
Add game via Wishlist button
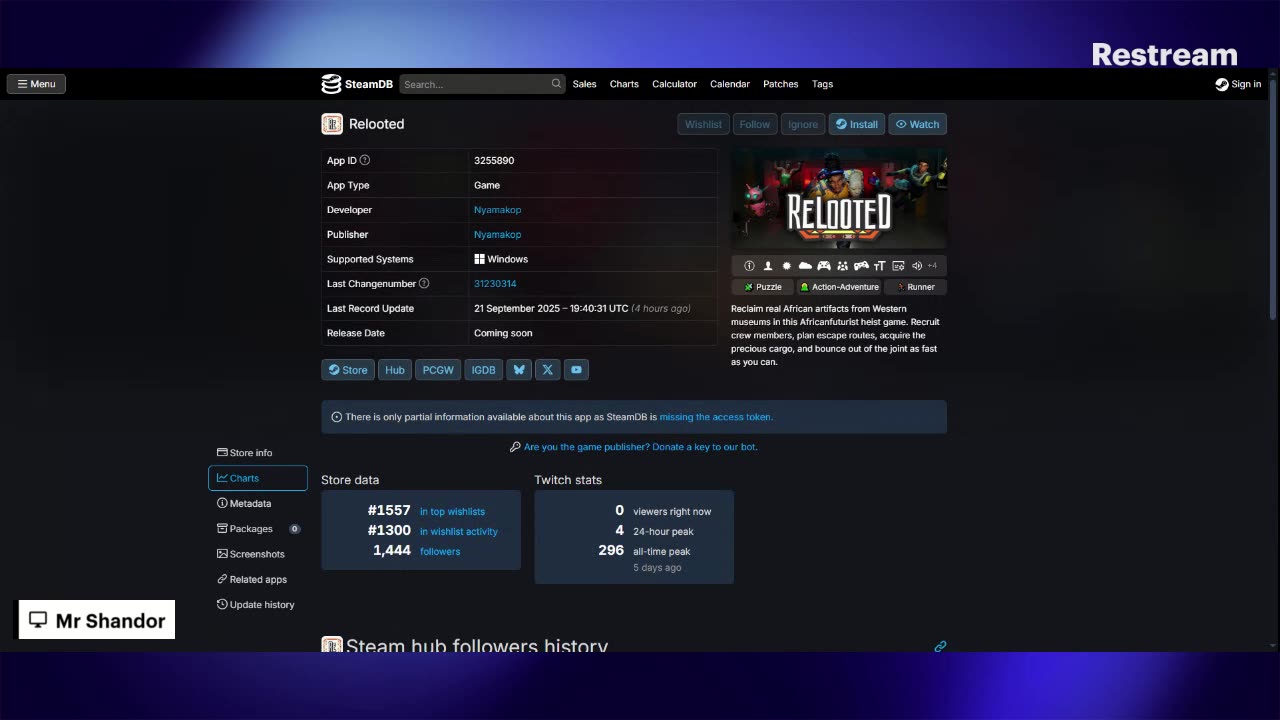pyautogui.click(x=703, y=124)
